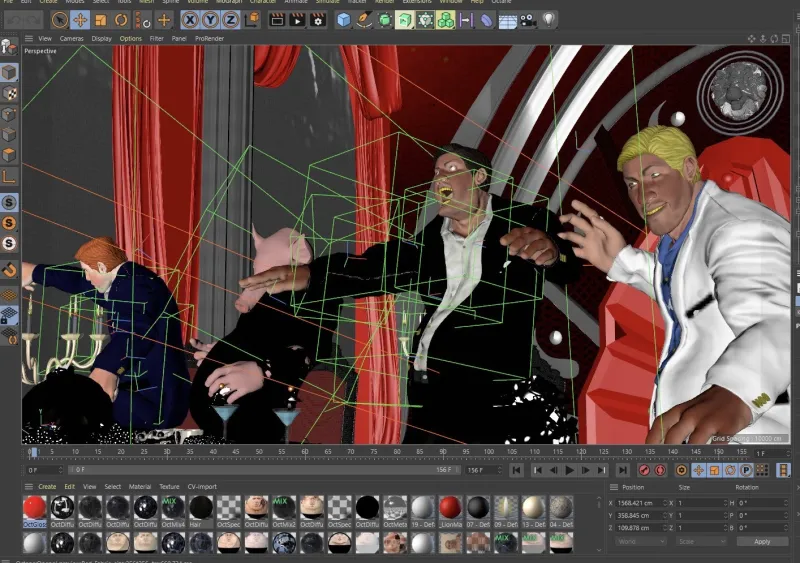Toggle the Y axis lock
The image size is (800, 563).
coord(211,20)
